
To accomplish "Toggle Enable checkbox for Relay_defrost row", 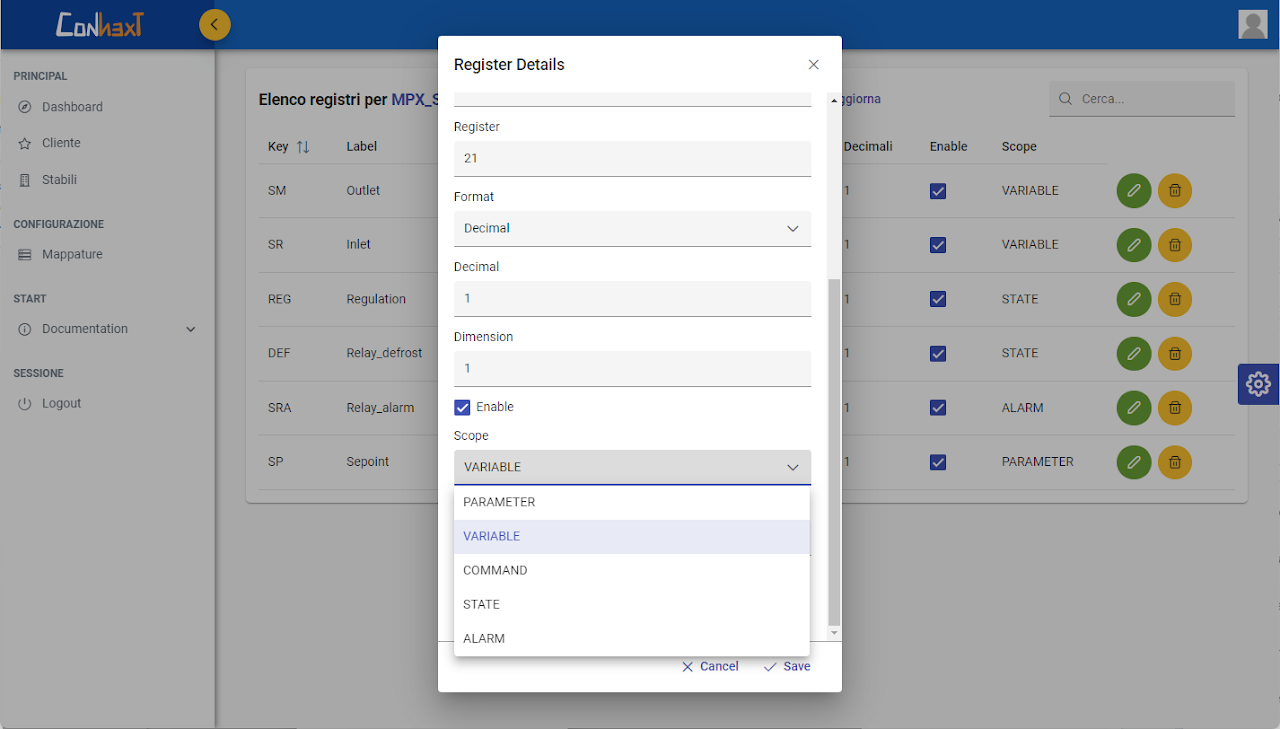I will click(938, 353).
